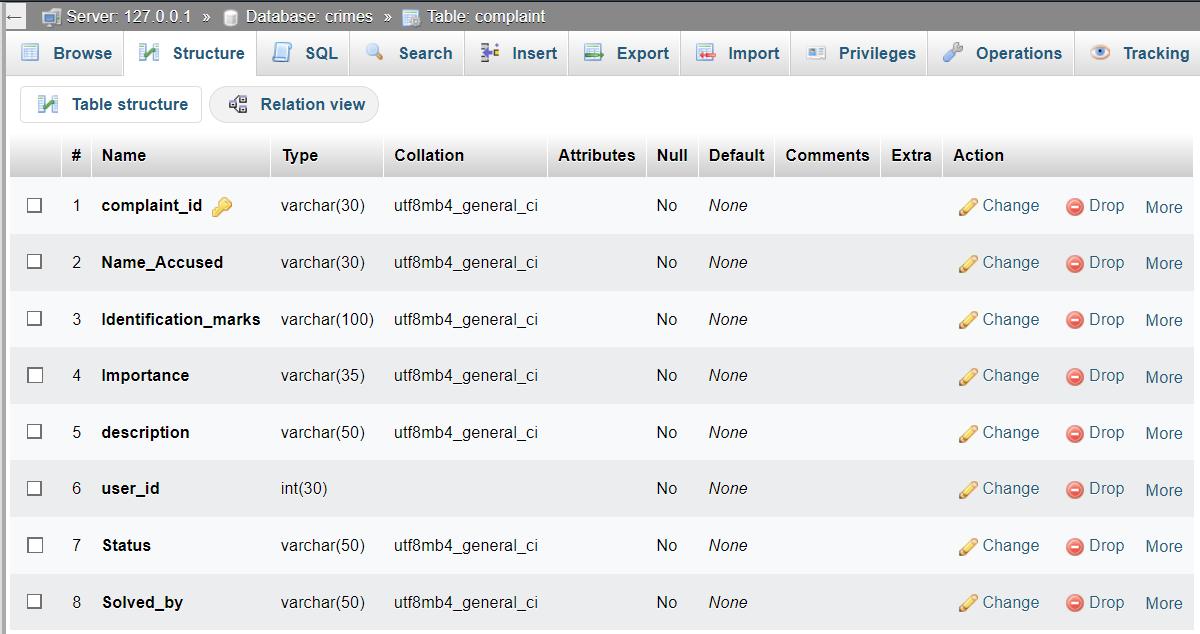The image size is (1200, 634).
Task: Click the primary key icon beside complaint_id
Action: tap(222, 206)
